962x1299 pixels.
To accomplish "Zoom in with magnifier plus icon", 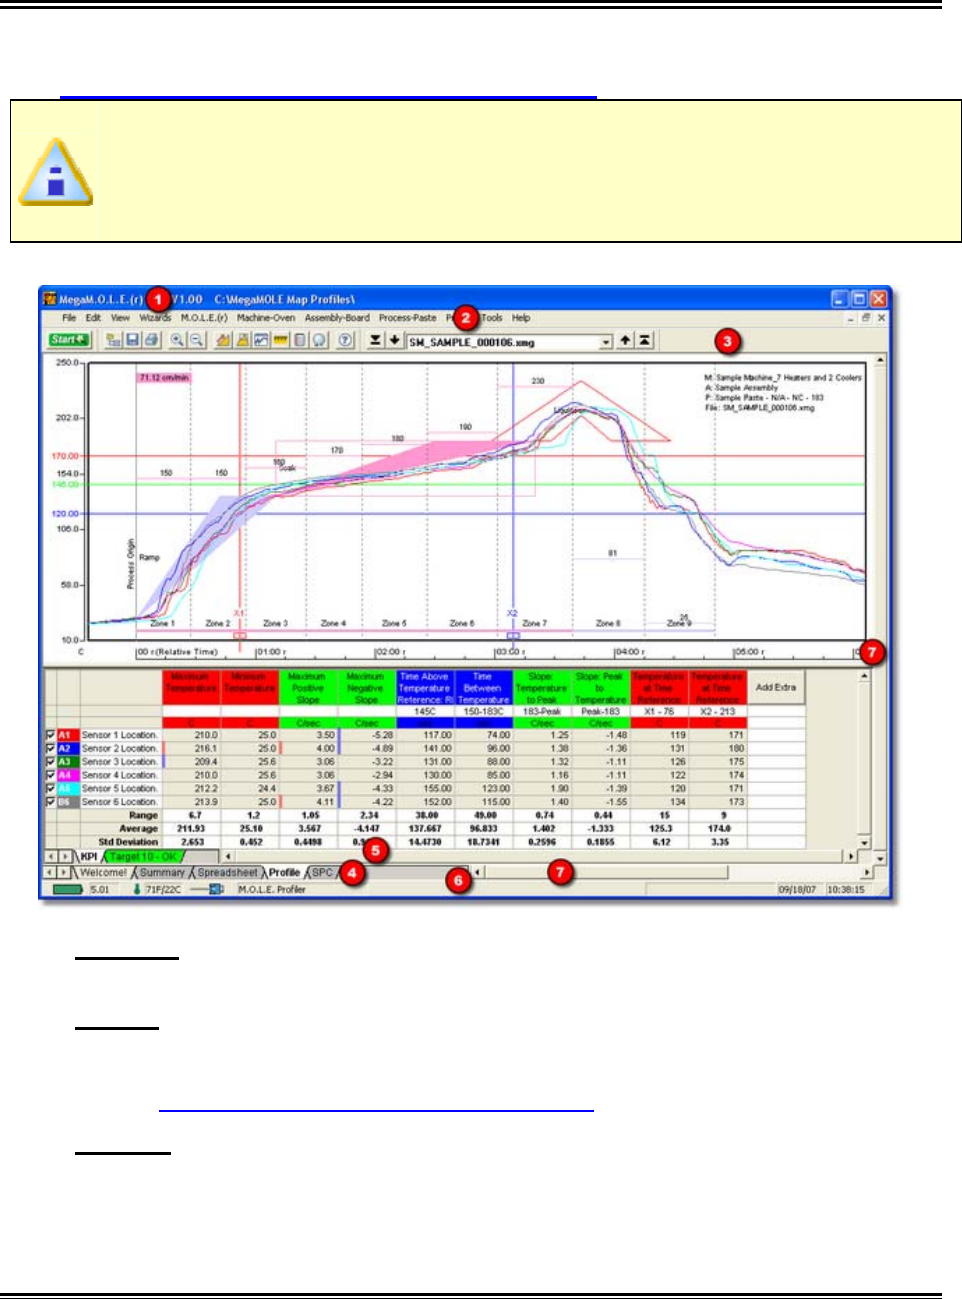I will point(177,340).
